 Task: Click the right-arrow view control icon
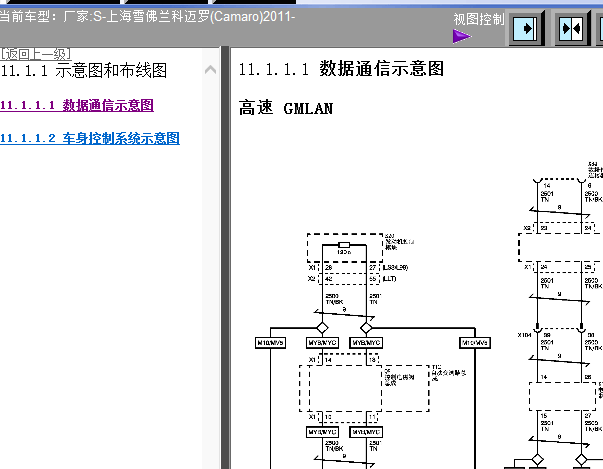tap(525, 29)
